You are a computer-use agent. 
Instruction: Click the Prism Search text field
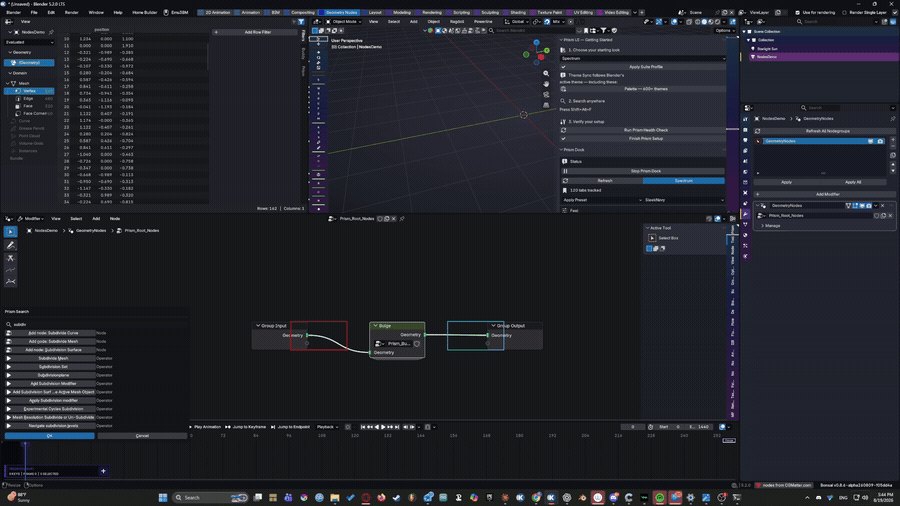coord(96,325)
